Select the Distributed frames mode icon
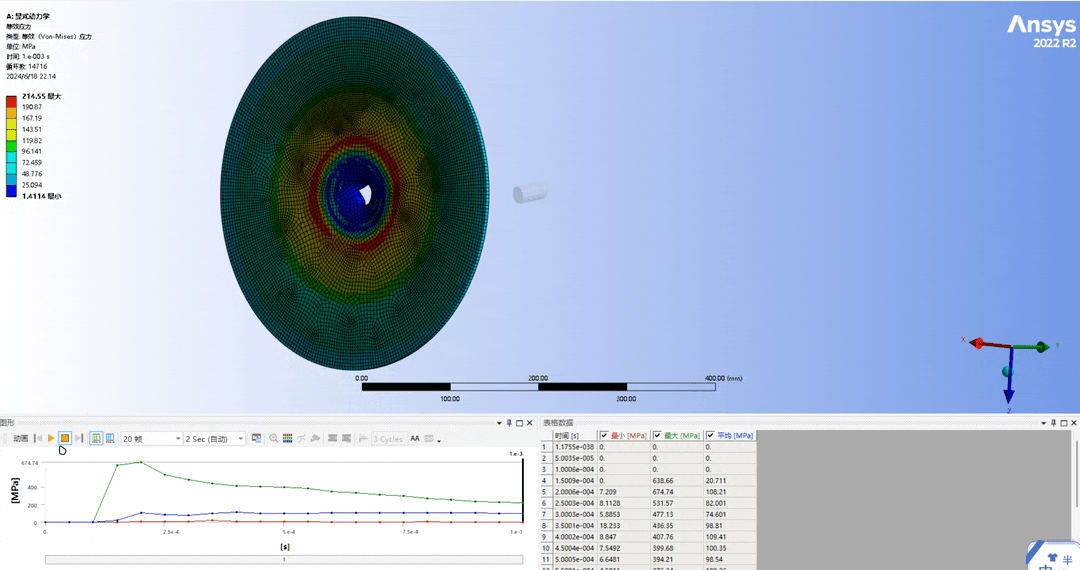 96,438
